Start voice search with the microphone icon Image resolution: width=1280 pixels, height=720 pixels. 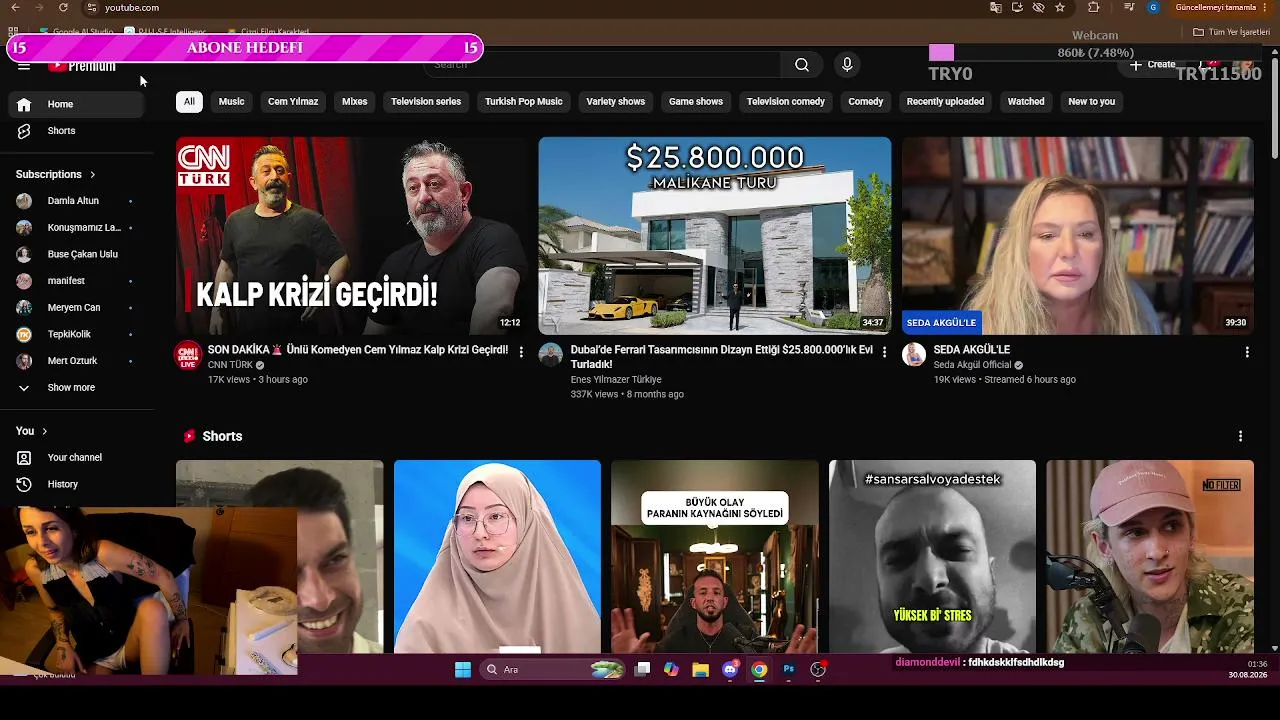tap(847, 65)
